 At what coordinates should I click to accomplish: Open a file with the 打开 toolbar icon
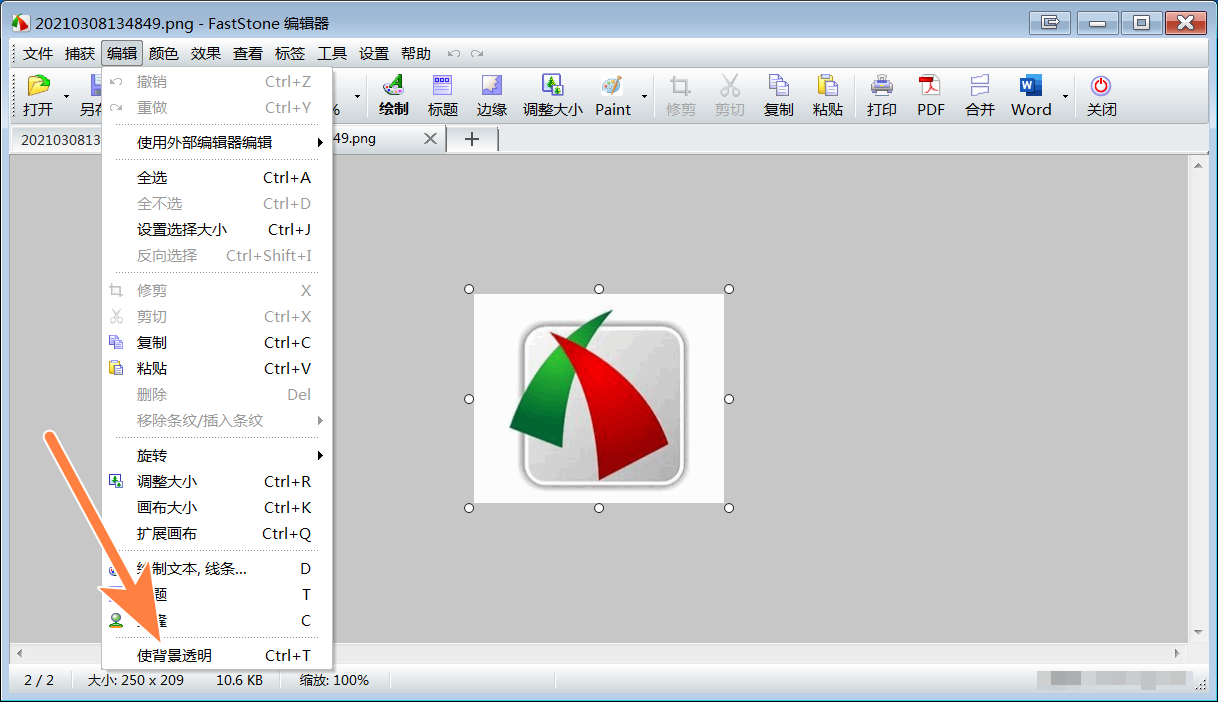(38, 96)
